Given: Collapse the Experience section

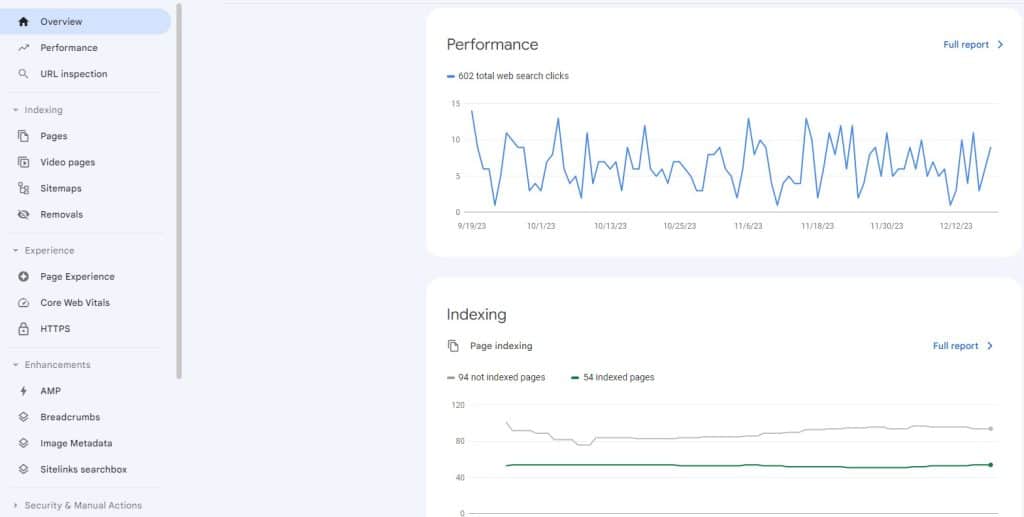Looking at the screenshot, I should point(15,251).
